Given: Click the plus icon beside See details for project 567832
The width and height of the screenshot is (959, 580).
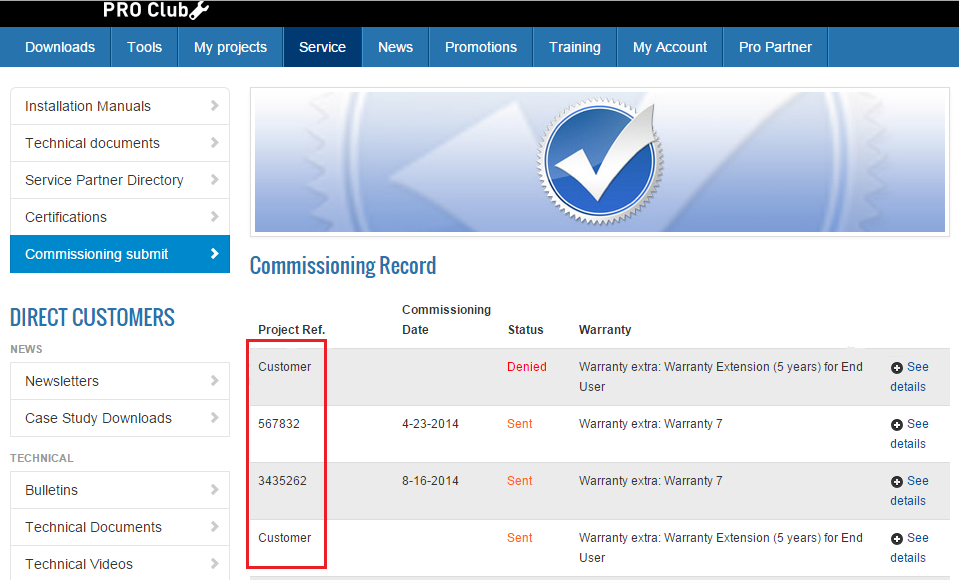Looking at the screenshot, I should coord(895,423).
